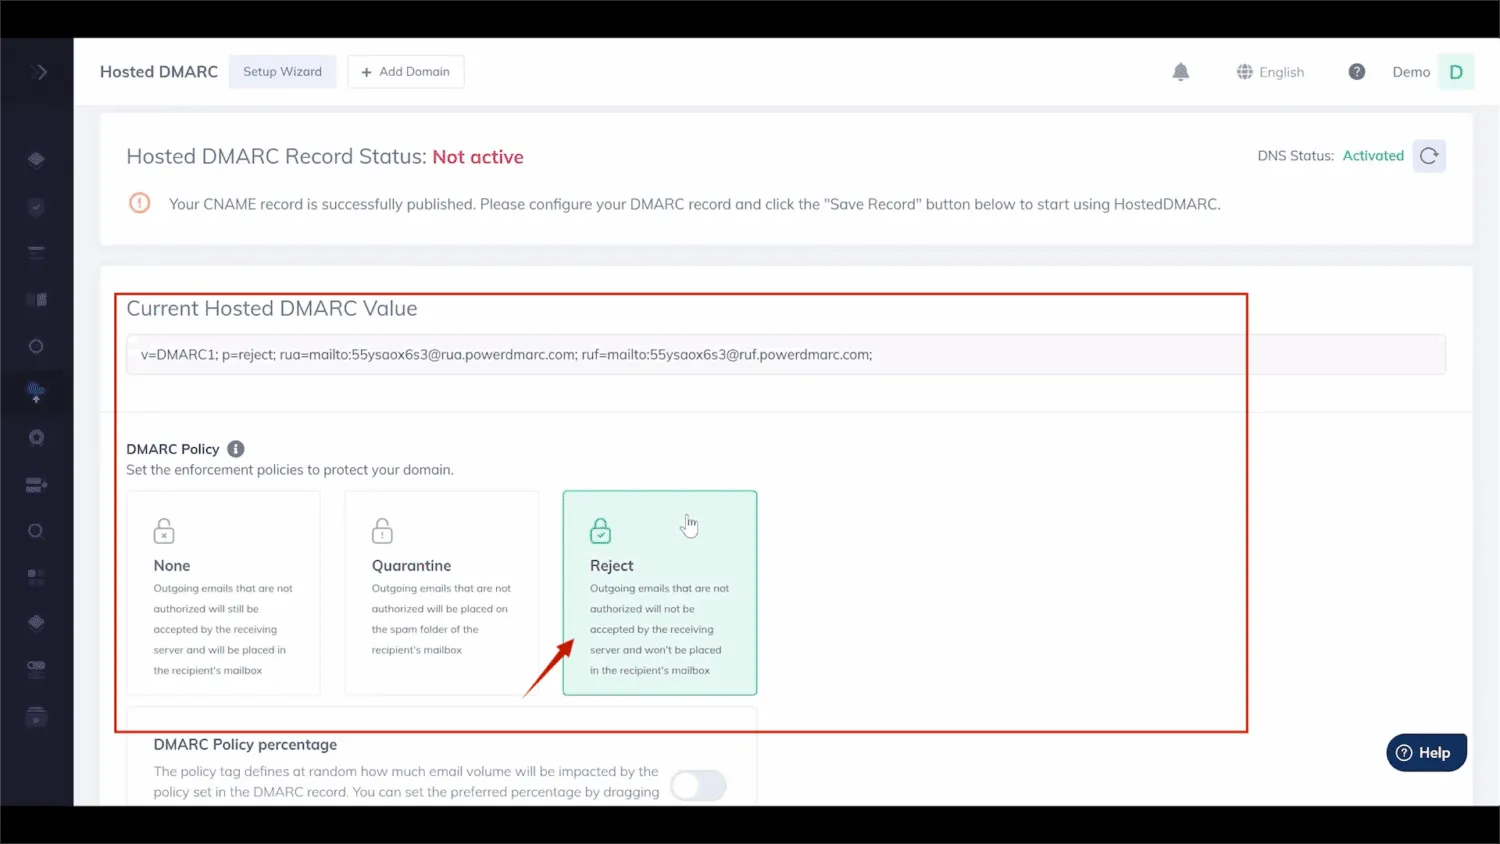The width and height of the screenshot is (1500, 844).
Task: Click the padlock icon in the Quarantine card
Action: [x=382, y=530]
